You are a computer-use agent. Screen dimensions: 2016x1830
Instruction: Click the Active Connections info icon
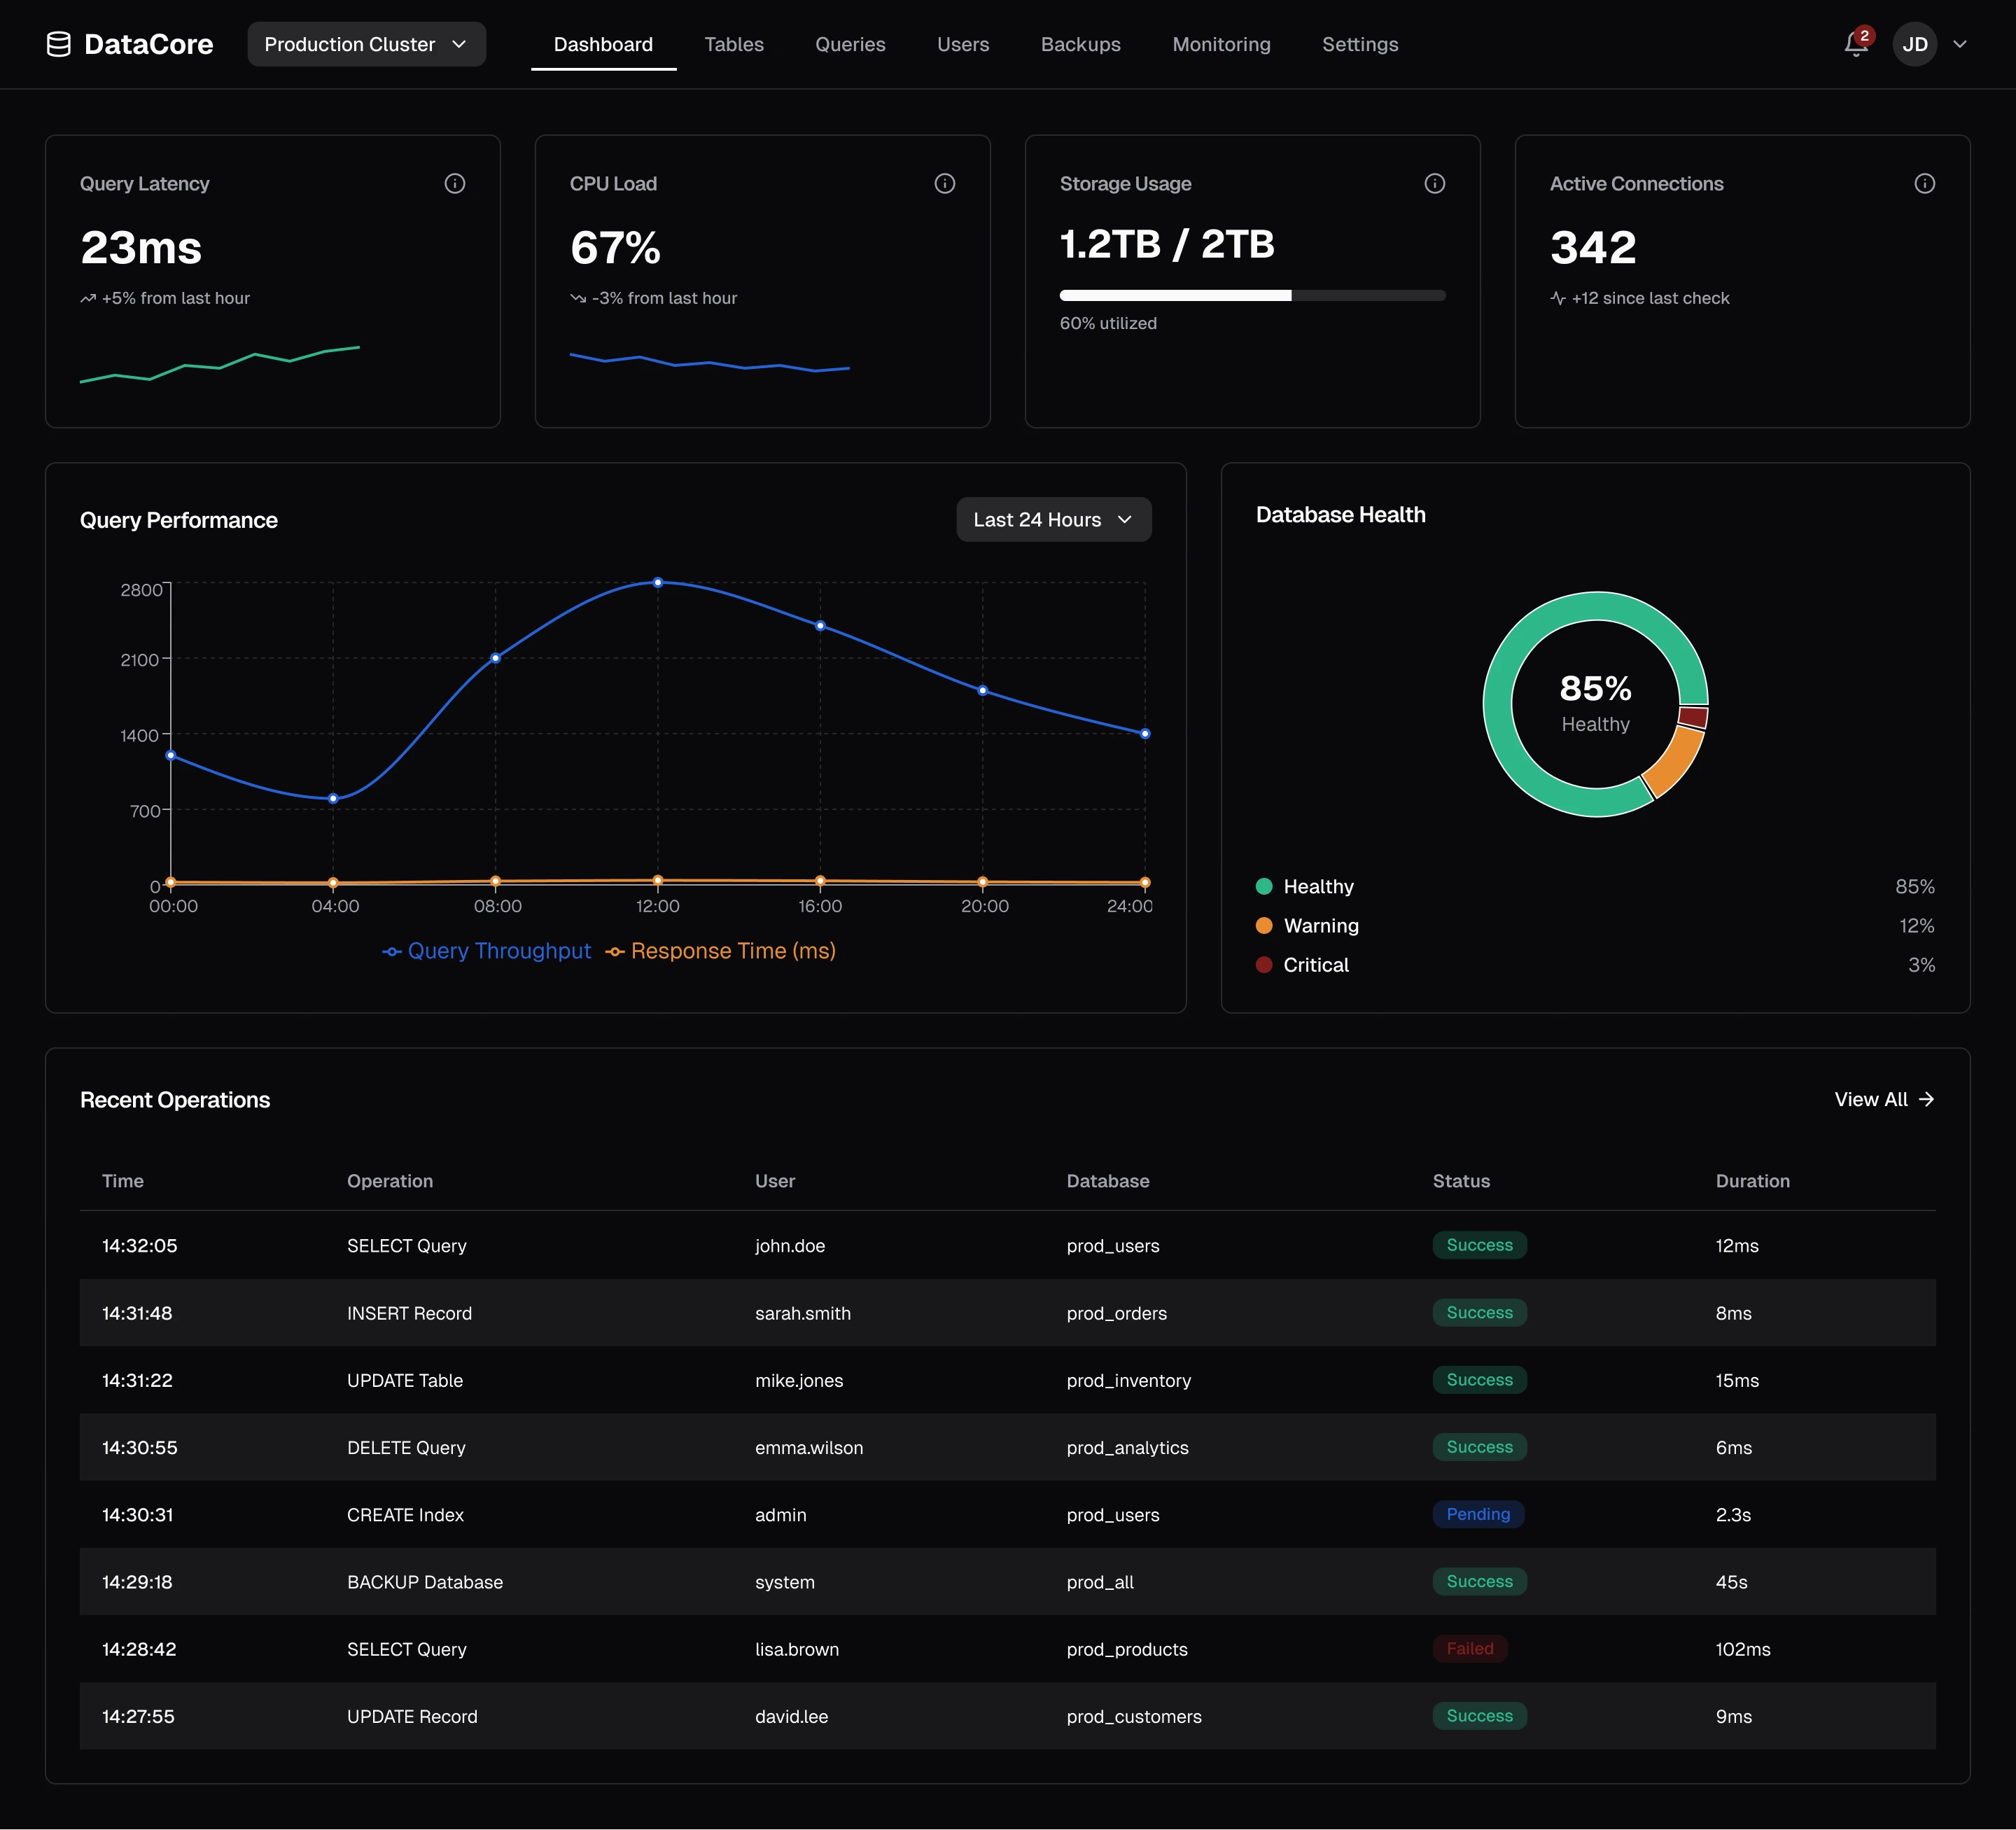1924,183
